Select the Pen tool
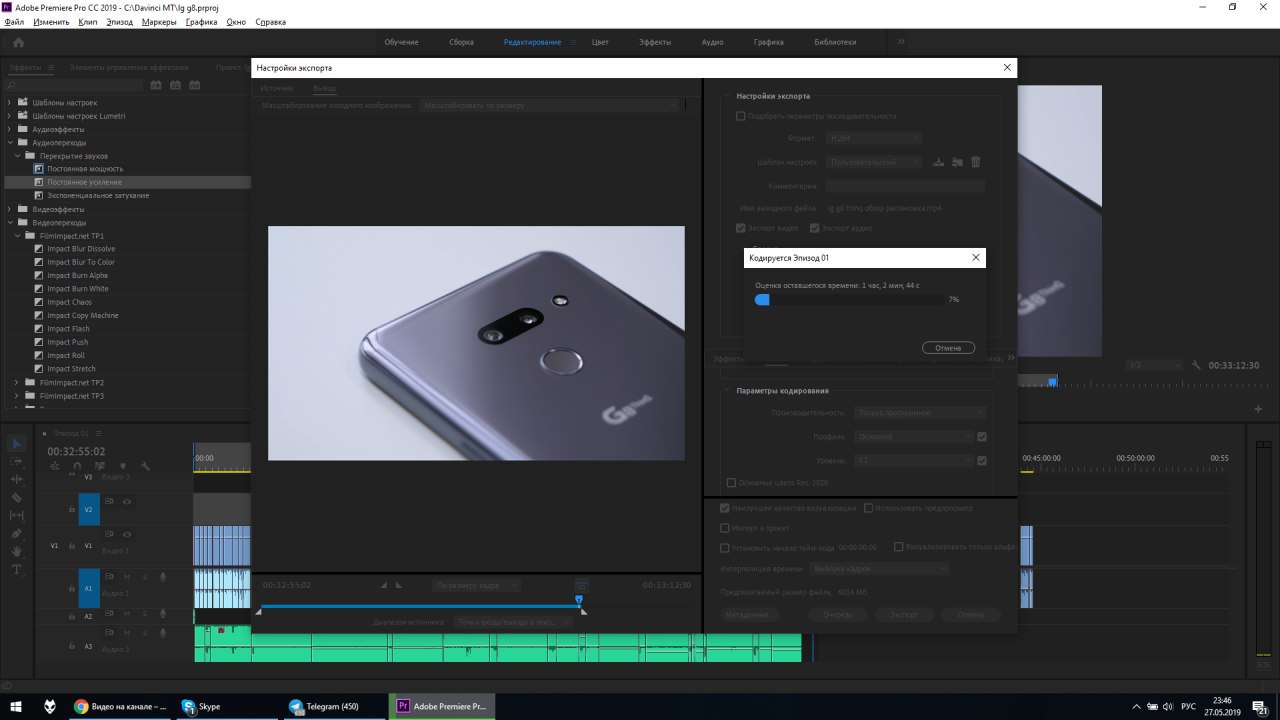This screenshot has height=720, width=1280. (16, 533)
